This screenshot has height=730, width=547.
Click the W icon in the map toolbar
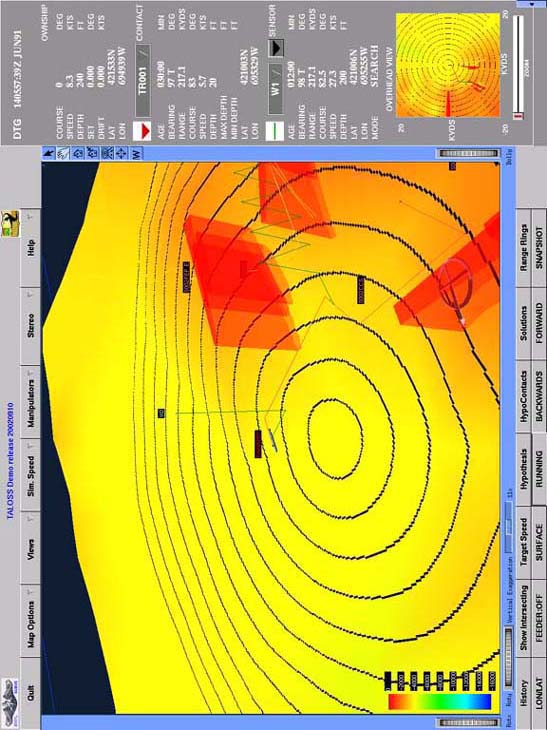136,152
